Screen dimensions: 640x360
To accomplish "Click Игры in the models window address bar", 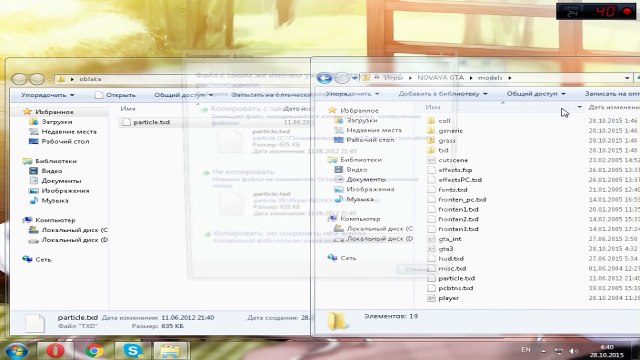I will click(393, 78).
